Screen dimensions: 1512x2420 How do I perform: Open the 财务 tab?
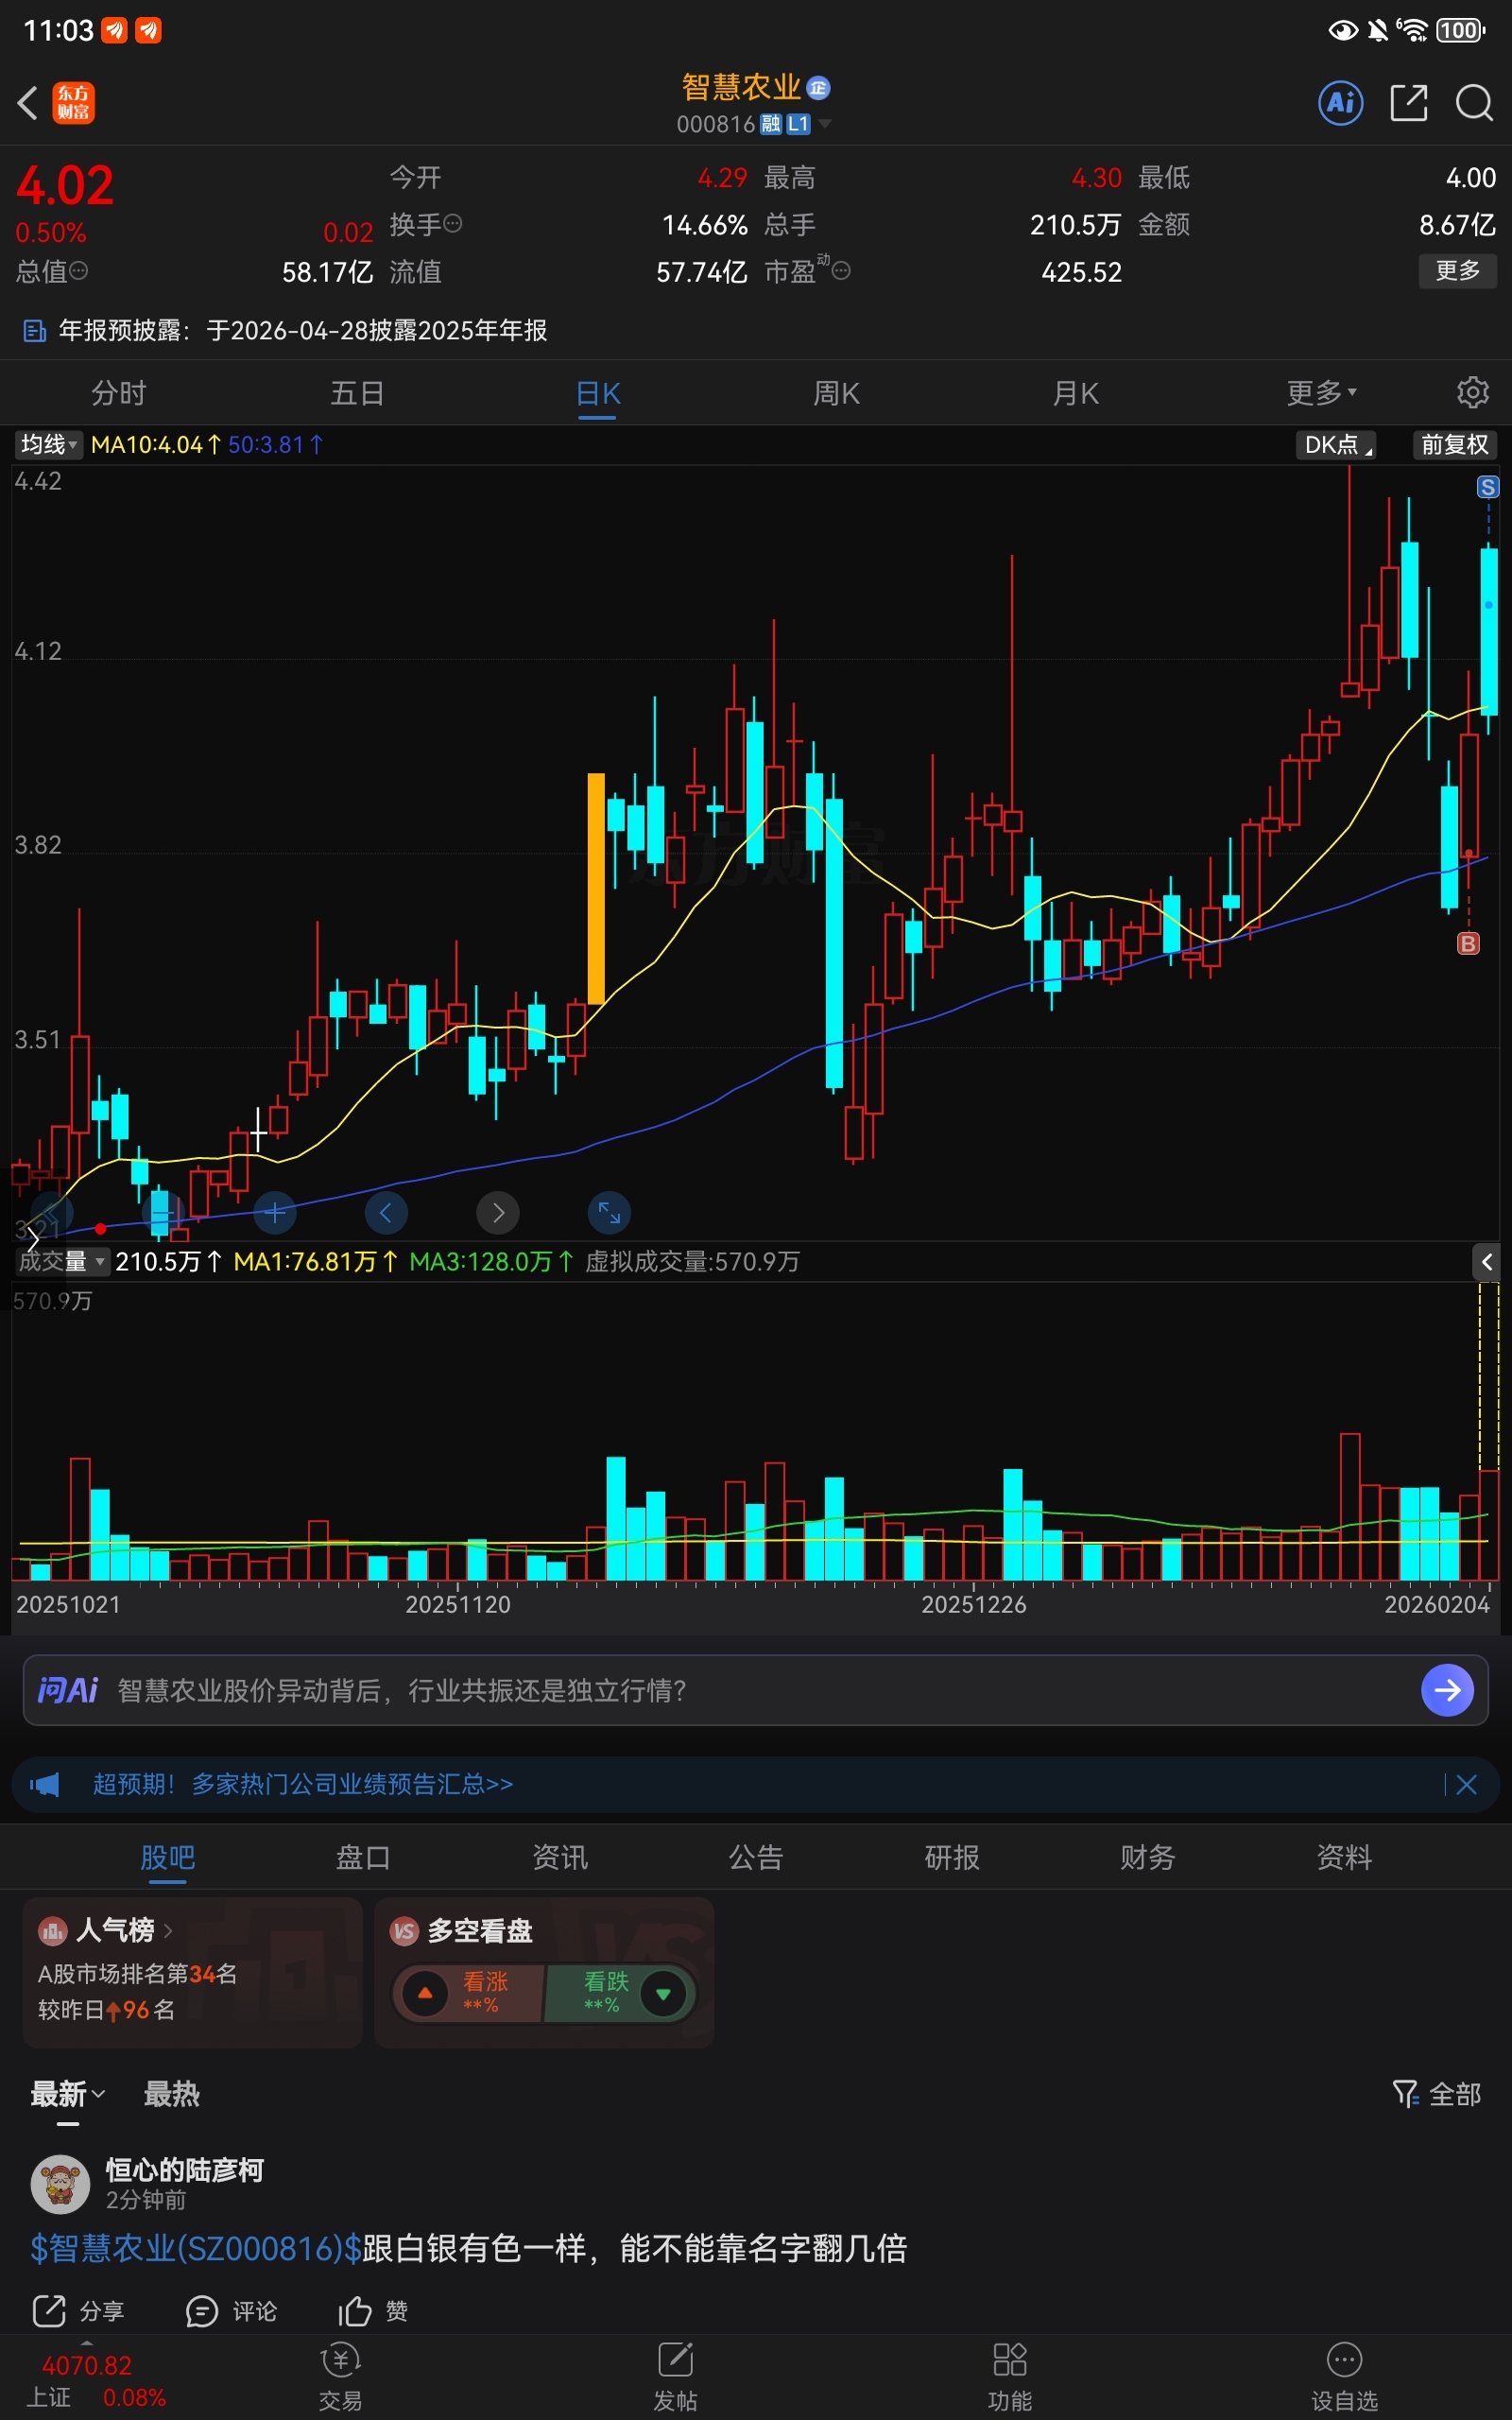coord(1148,1858)
